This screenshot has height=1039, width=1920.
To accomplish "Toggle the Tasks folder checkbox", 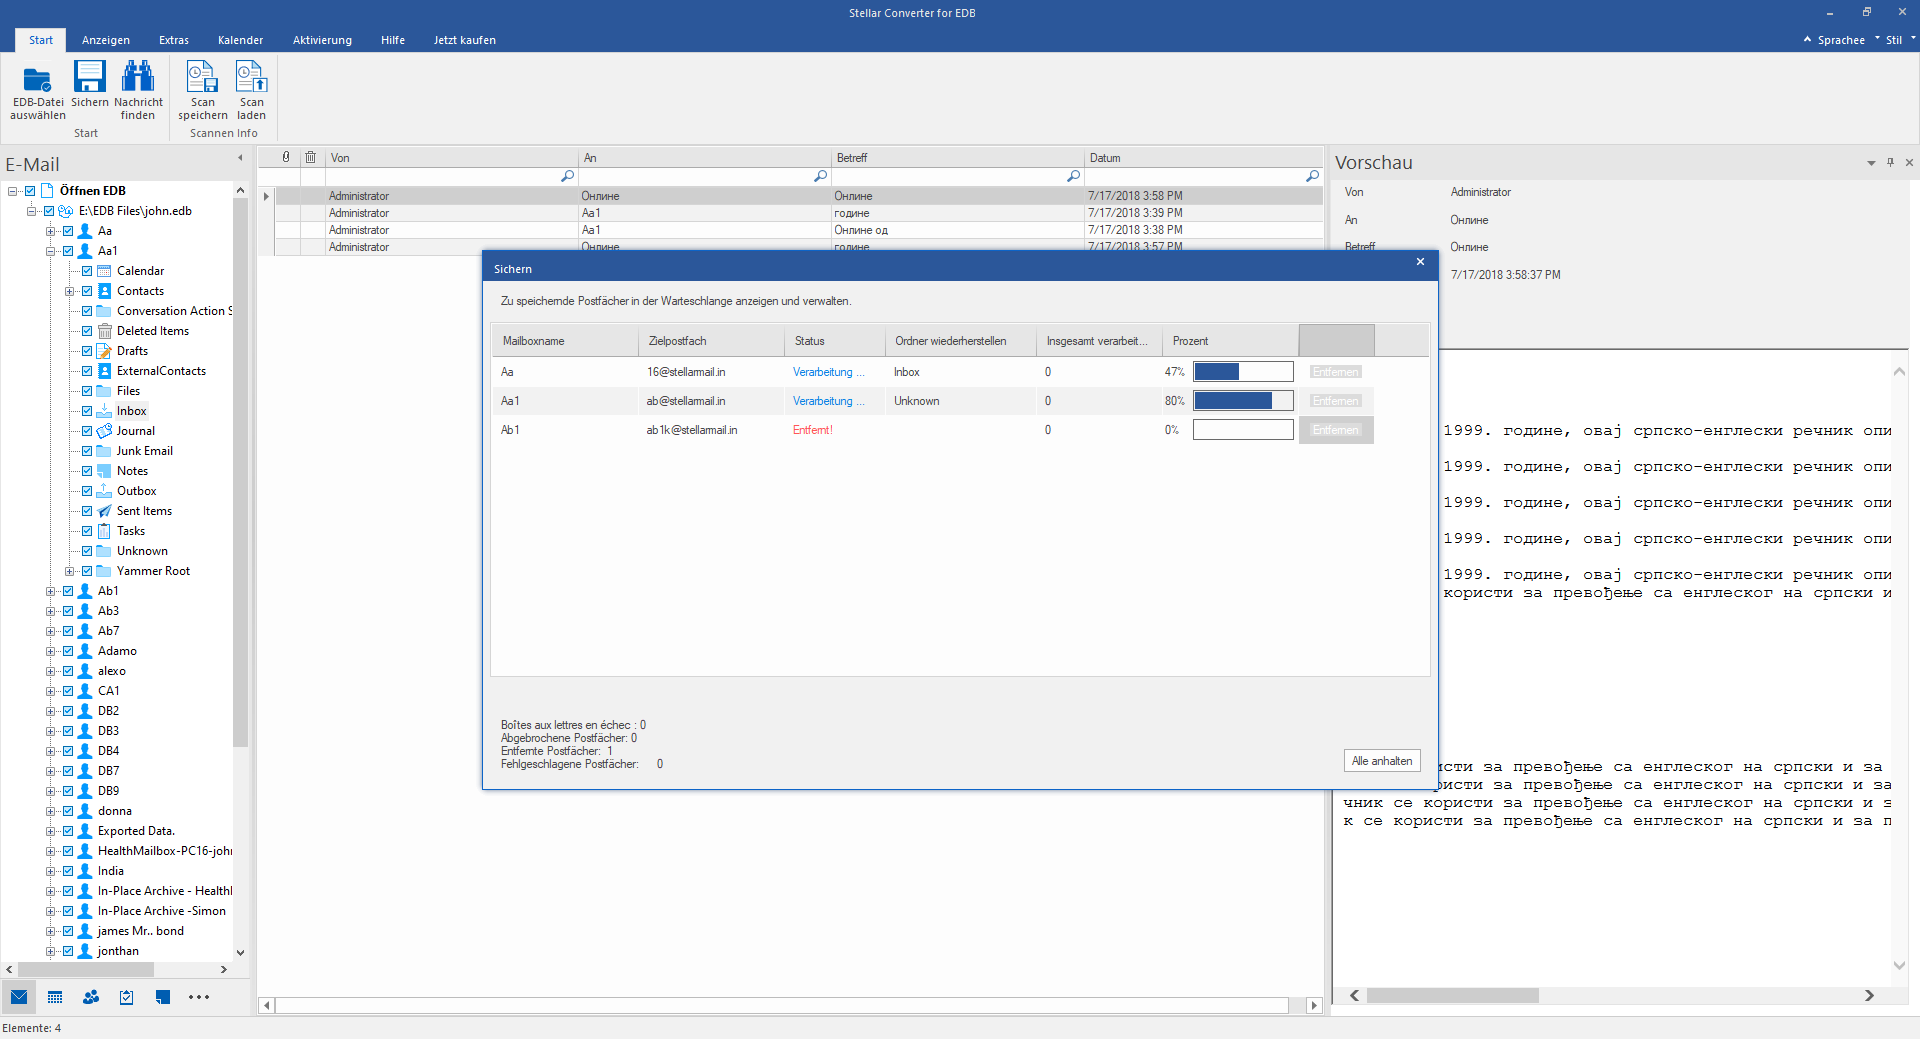I will (x=87, y=531).
